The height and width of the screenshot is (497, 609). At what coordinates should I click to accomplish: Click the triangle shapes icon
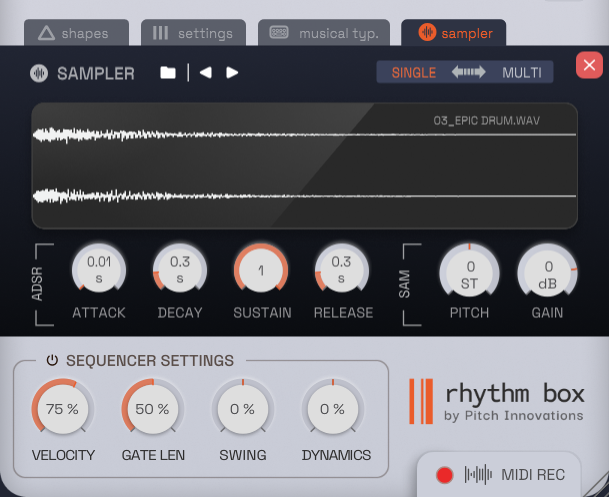46,33
